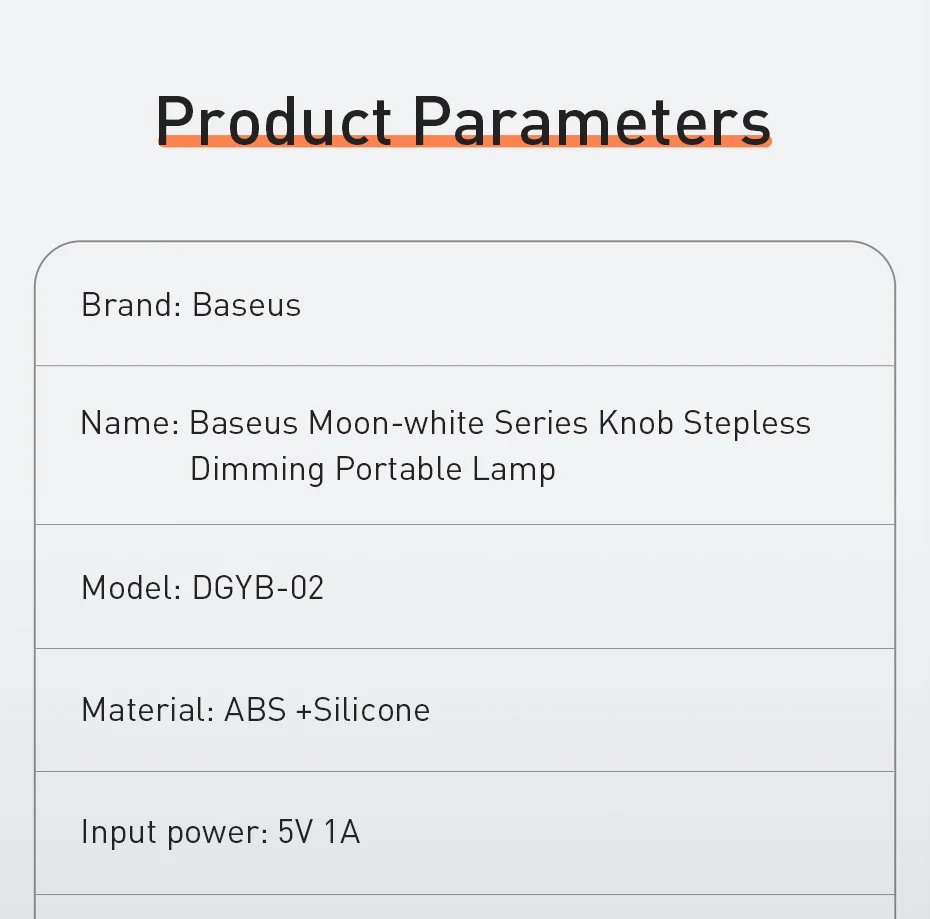This screenshot has width=930, height=919.
Task: Click "Dimming" in the name's second line
Action: click(257, 469)
